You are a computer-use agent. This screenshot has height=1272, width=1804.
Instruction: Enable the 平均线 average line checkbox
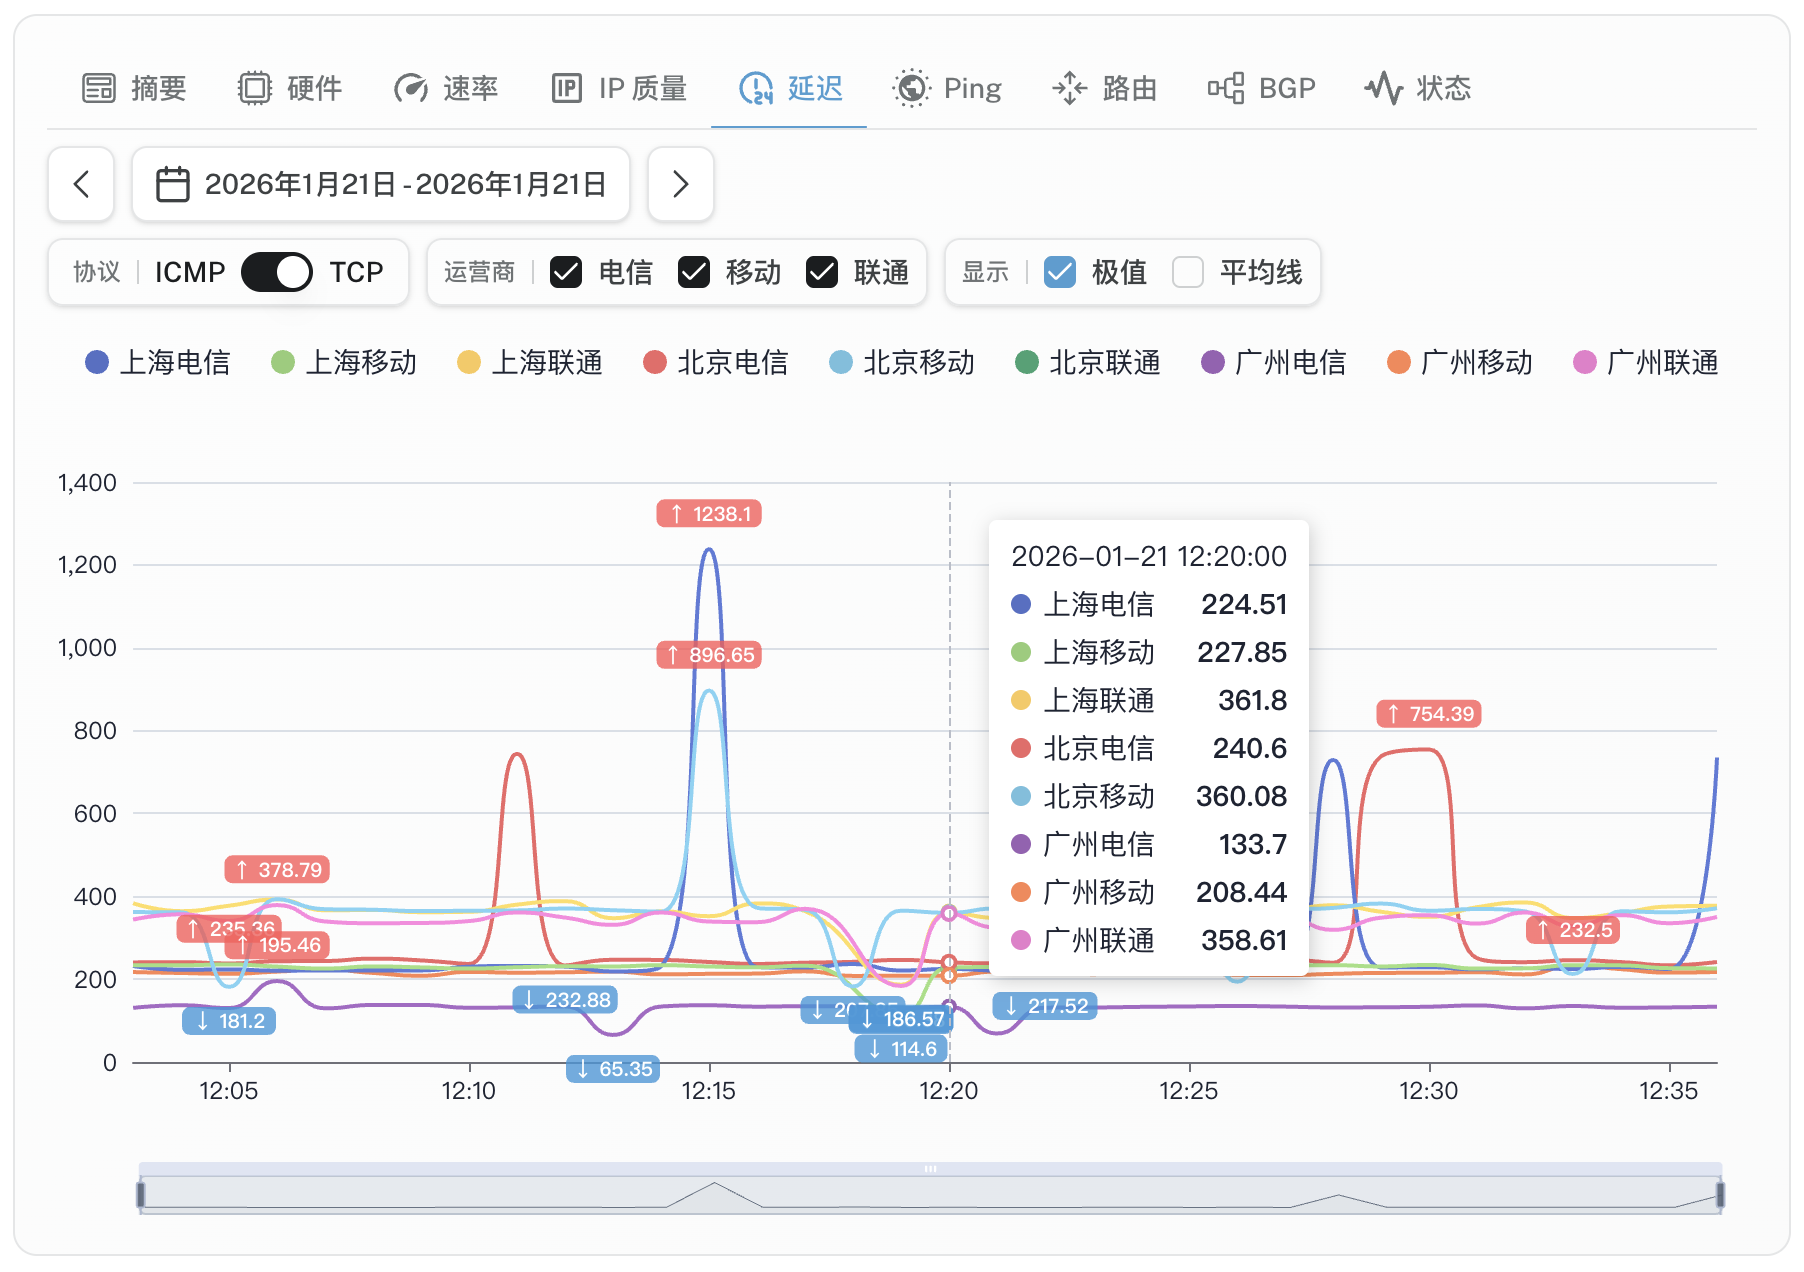(1188, 272)
